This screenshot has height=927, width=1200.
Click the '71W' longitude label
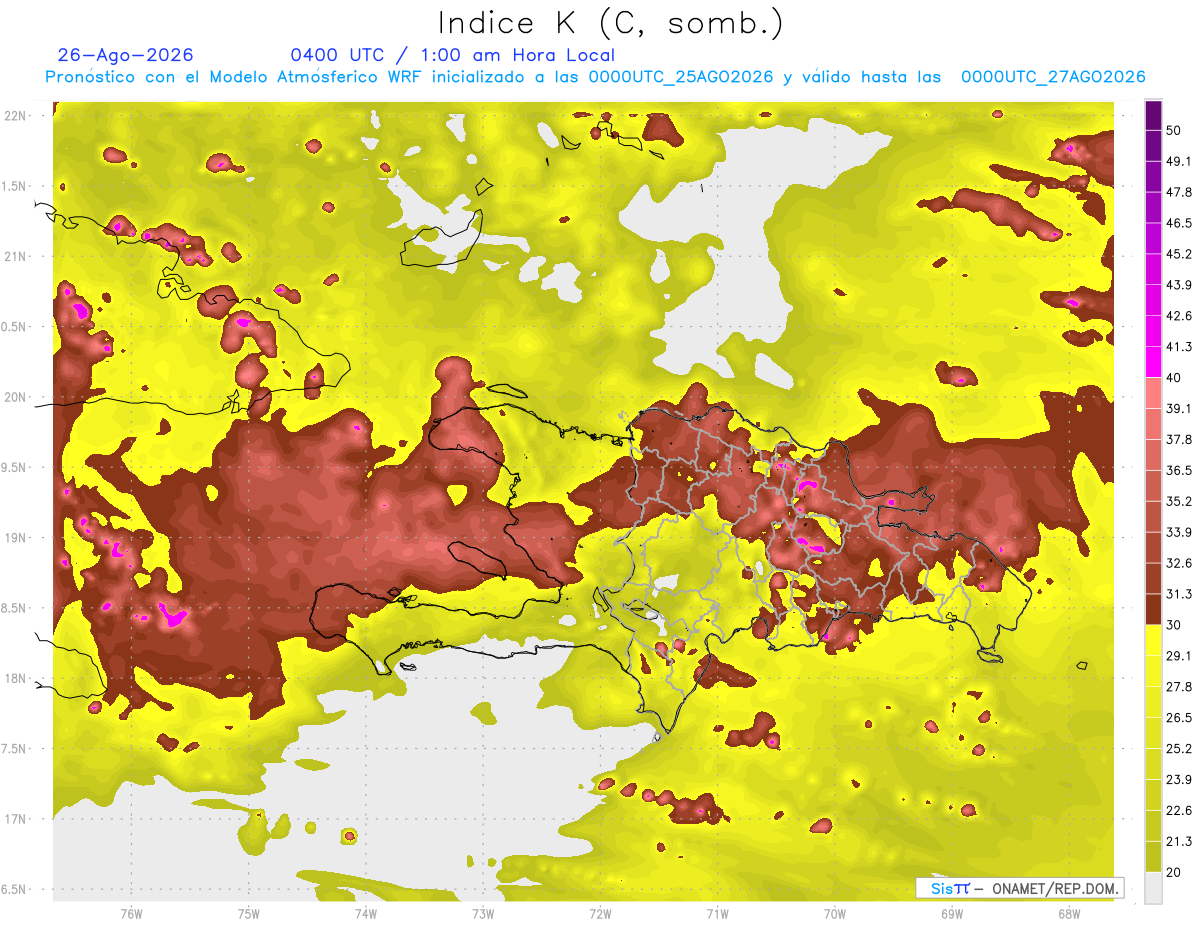(x=717, y=913)
